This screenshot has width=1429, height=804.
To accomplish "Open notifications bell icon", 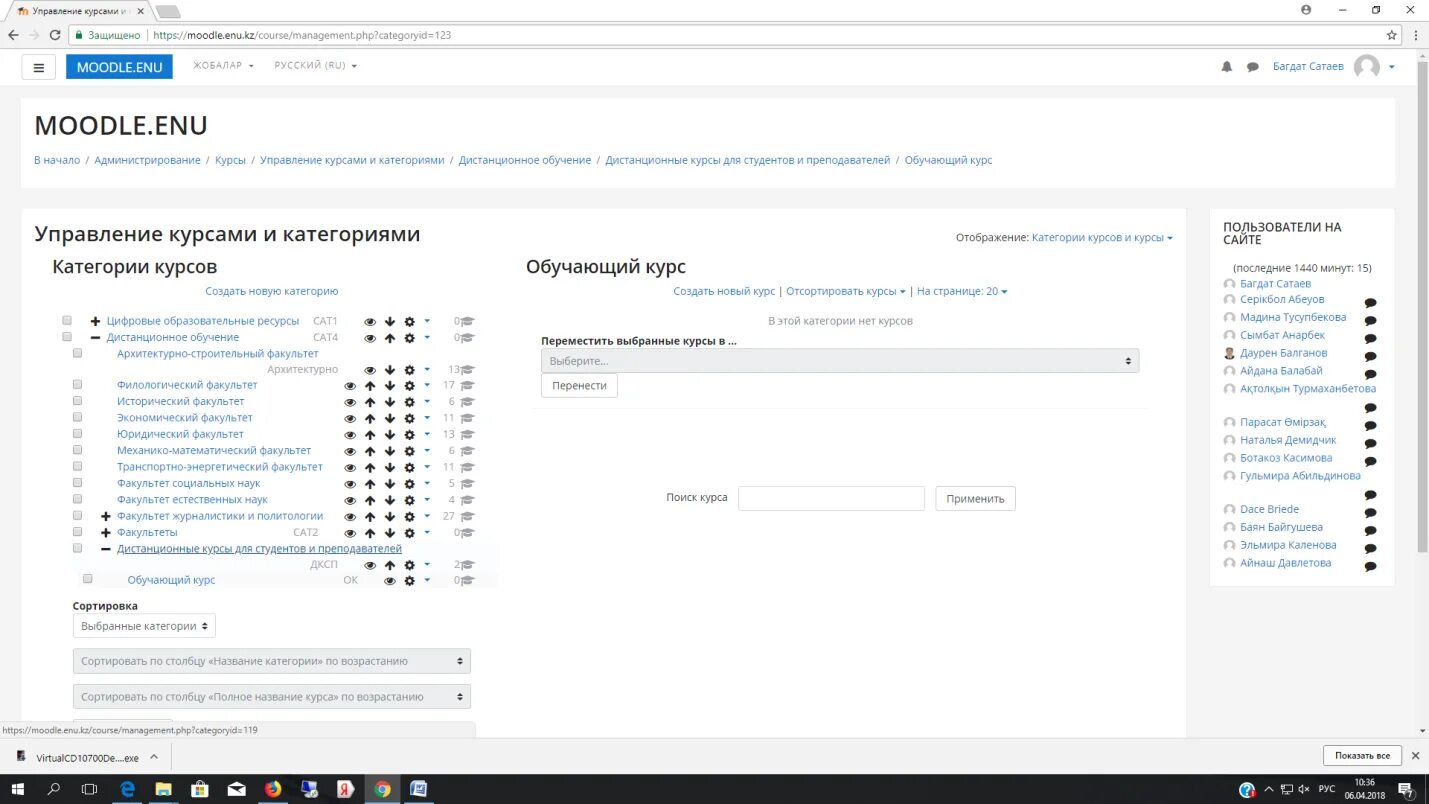I will coord(1227,67).
